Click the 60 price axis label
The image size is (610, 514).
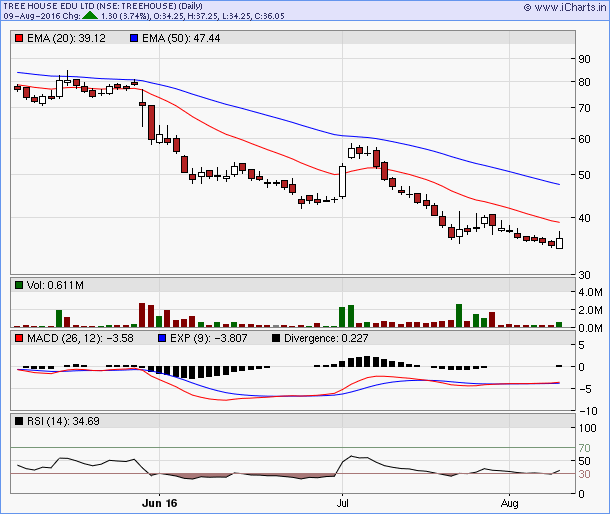point(584,139)
